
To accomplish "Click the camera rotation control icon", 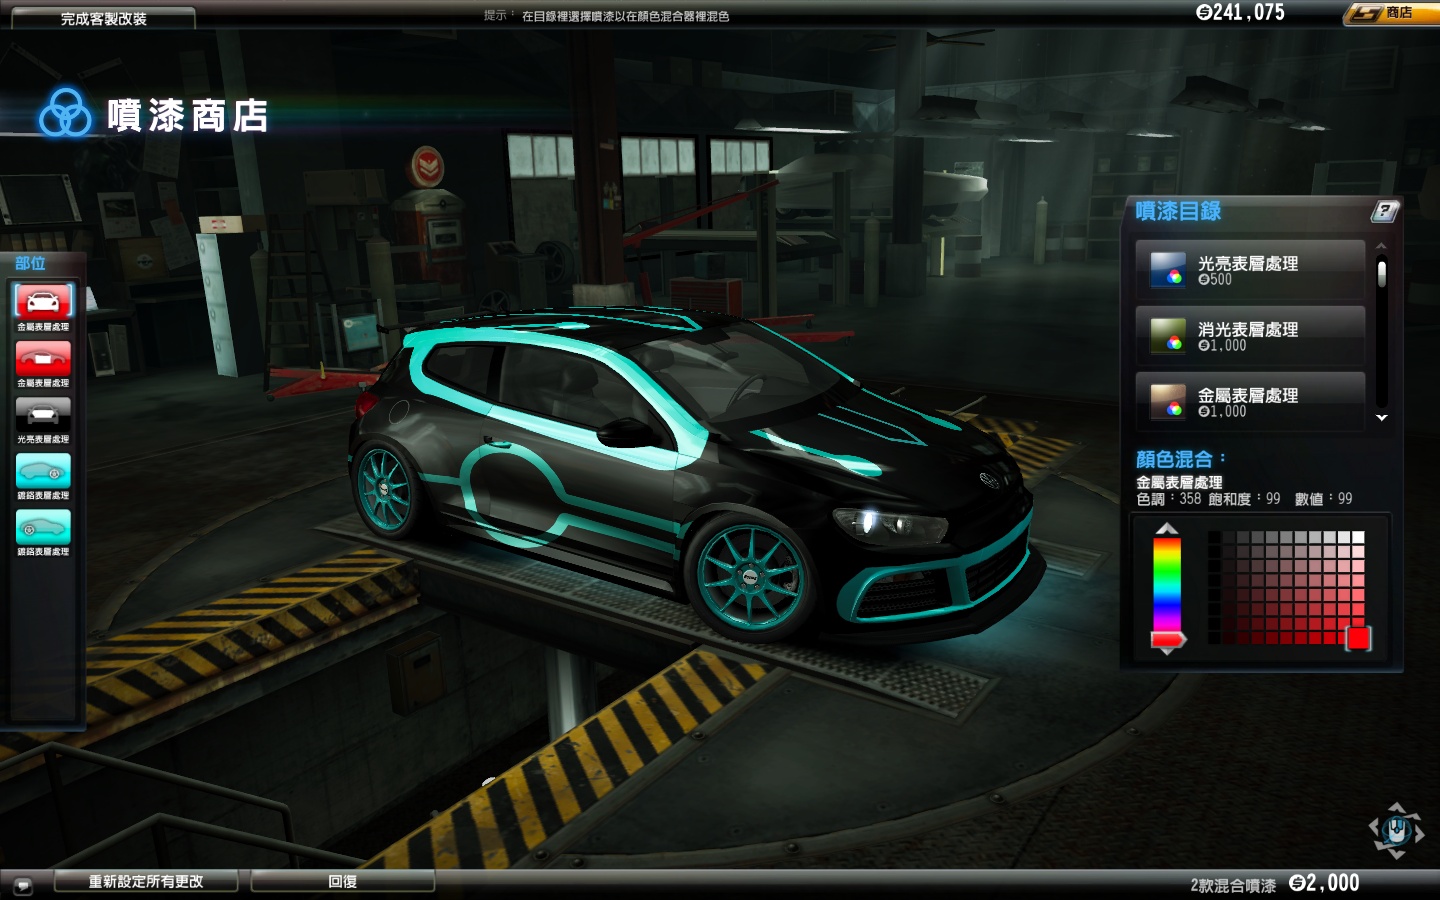I will click(1396, 830).
